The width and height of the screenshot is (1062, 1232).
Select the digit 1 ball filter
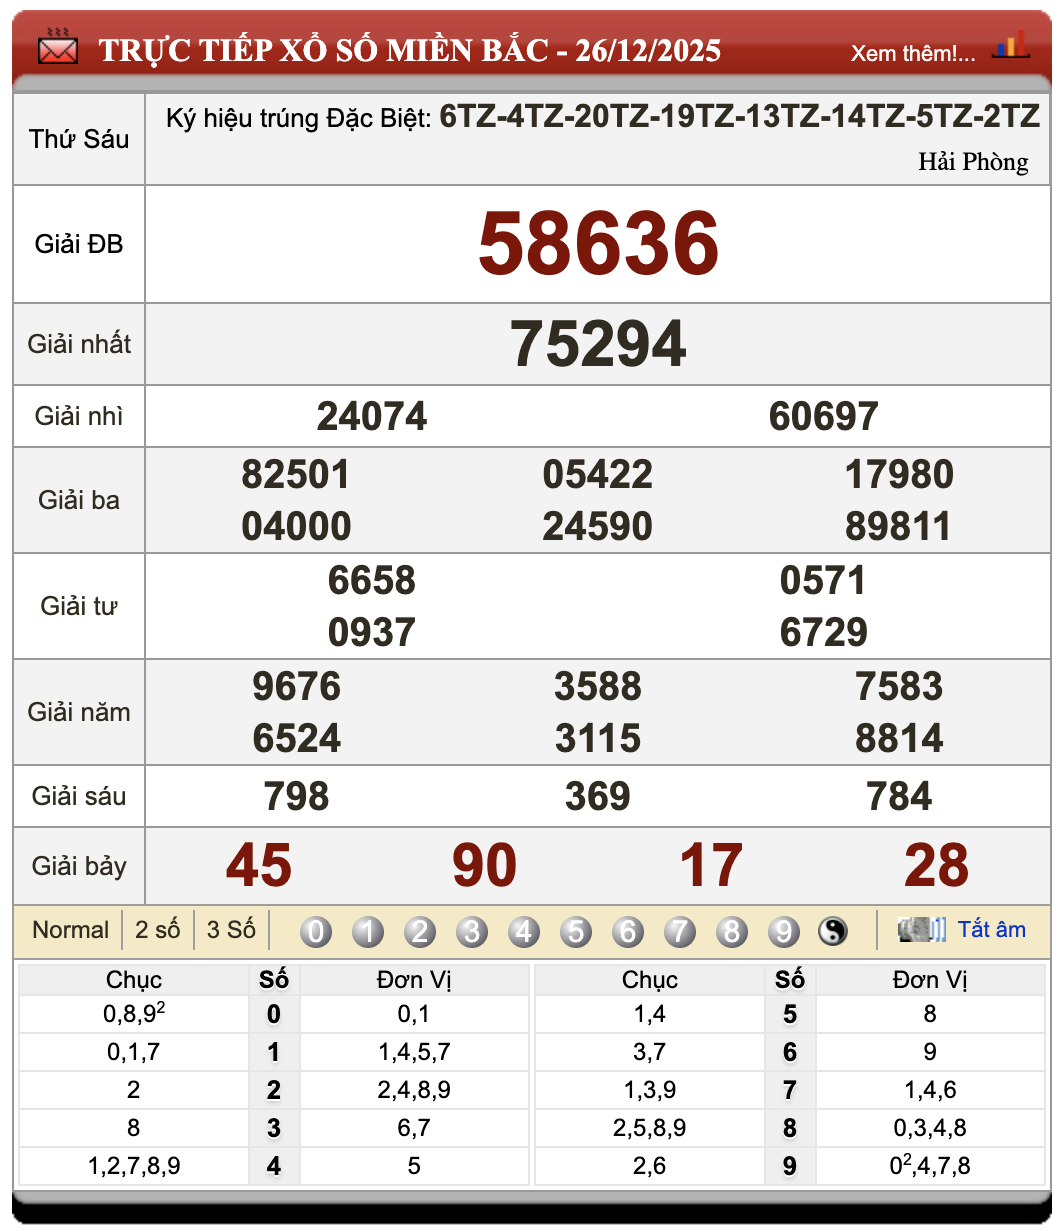click(x=368, y=932)
